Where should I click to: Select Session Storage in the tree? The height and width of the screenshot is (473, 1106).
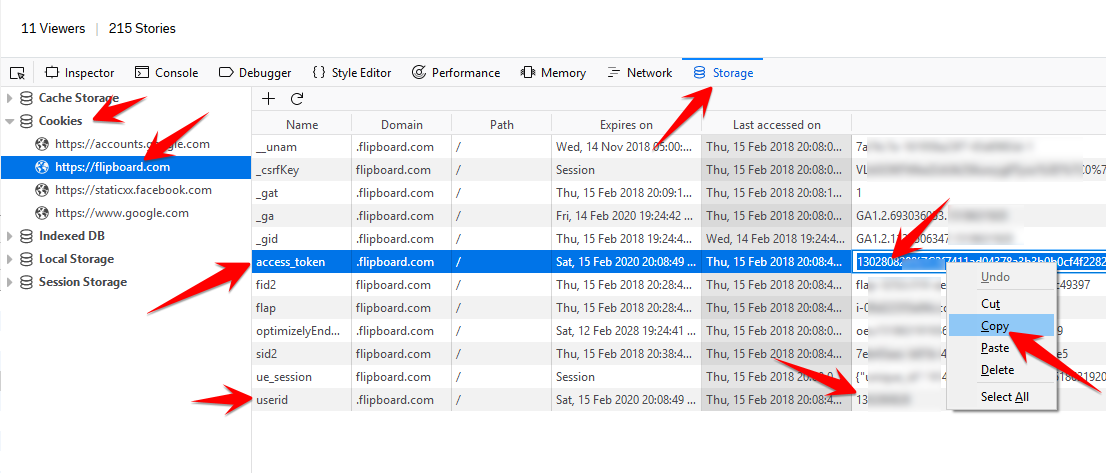[83, 282]
